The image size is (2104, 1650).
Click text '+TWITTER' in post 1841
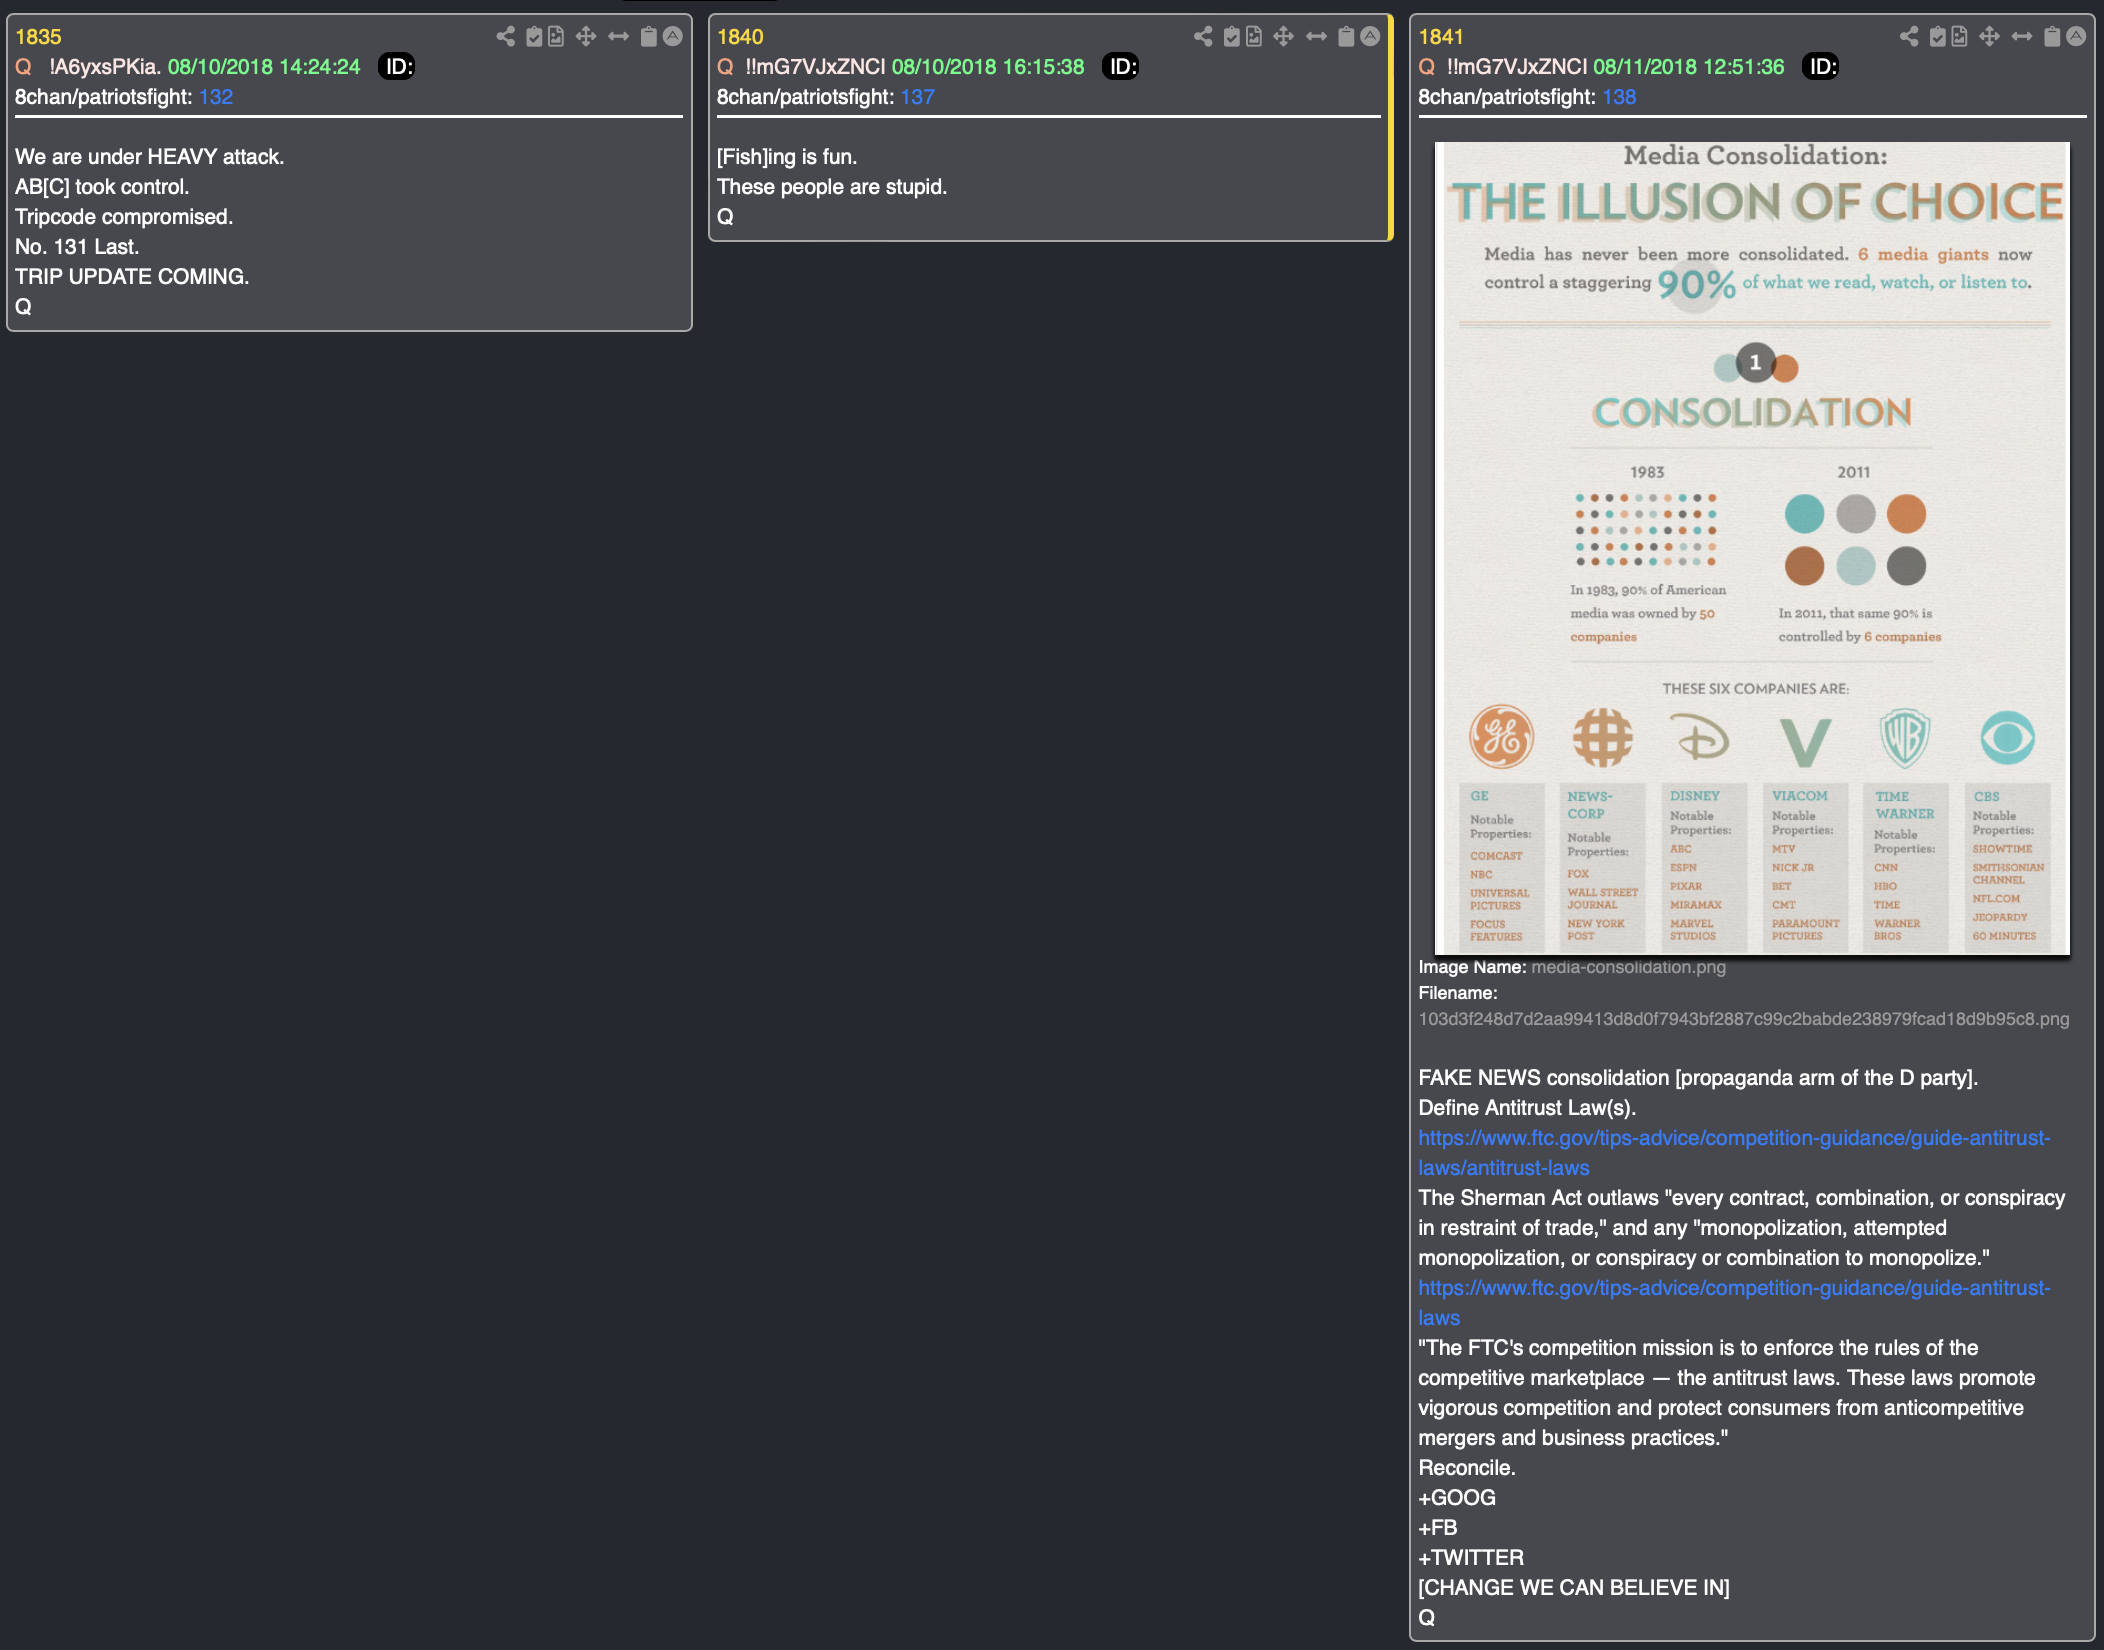[1471, 1558]
